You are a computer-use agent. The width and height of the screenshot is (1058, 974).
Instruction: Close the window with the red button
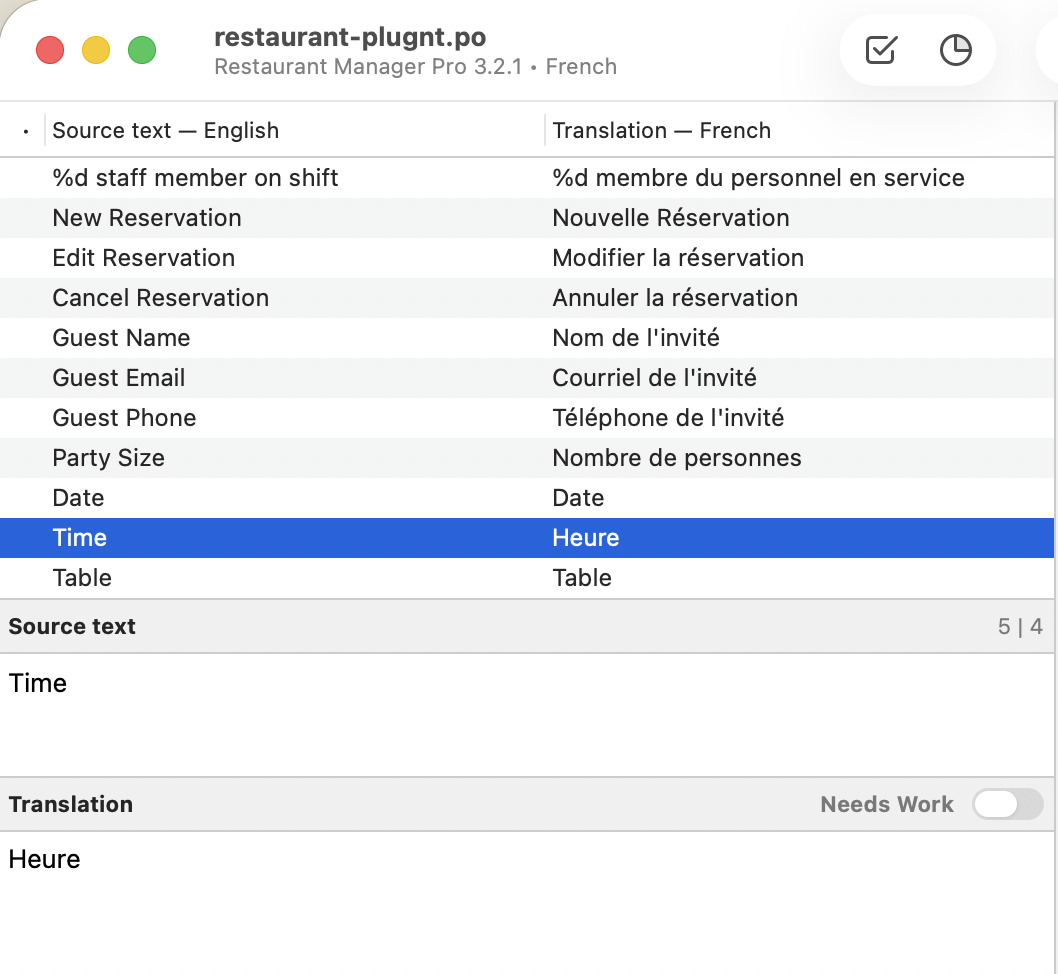(50, 50)
